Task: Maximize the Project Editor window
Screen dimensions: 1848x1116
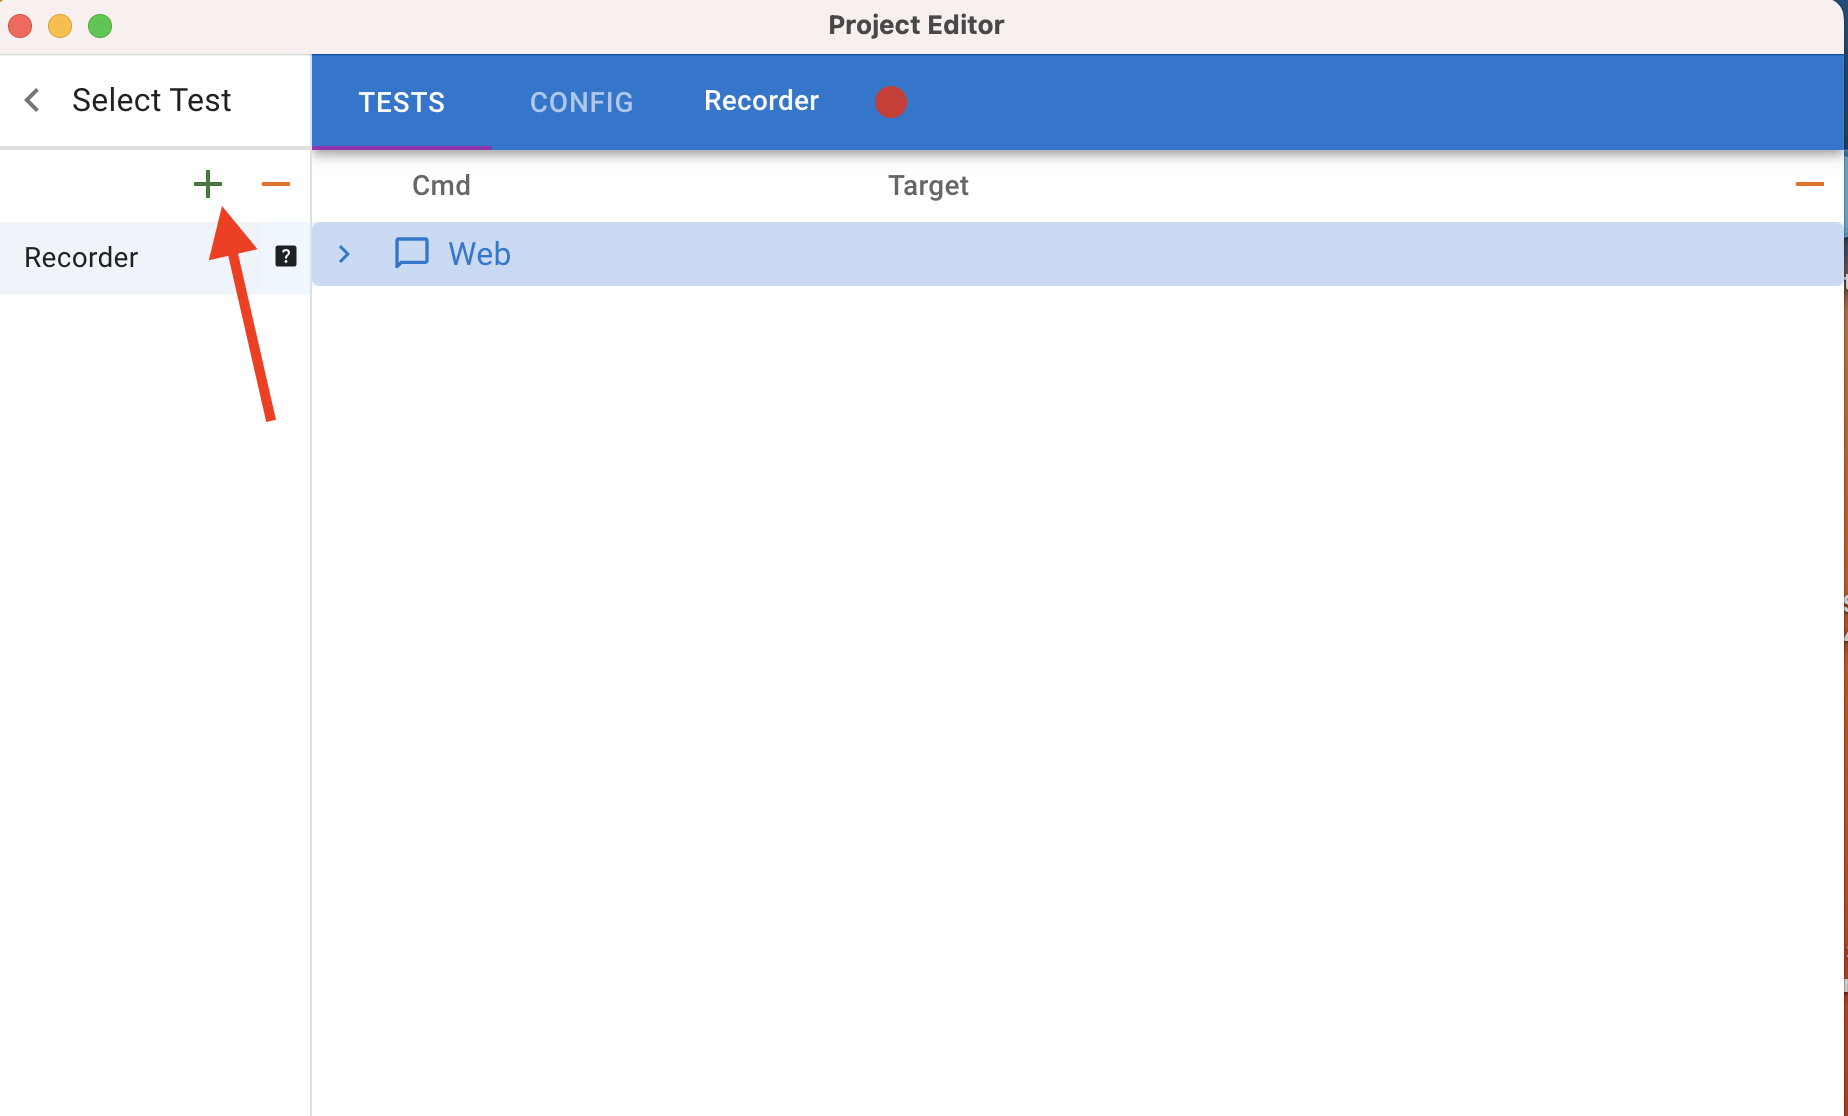Action: click(x=100, y=26)
